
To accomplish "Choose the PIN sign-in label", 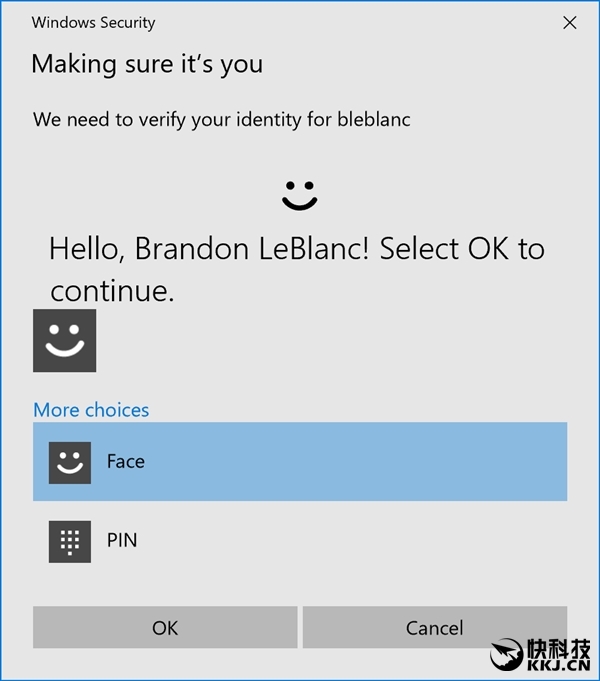I will (x=122, y=541).
